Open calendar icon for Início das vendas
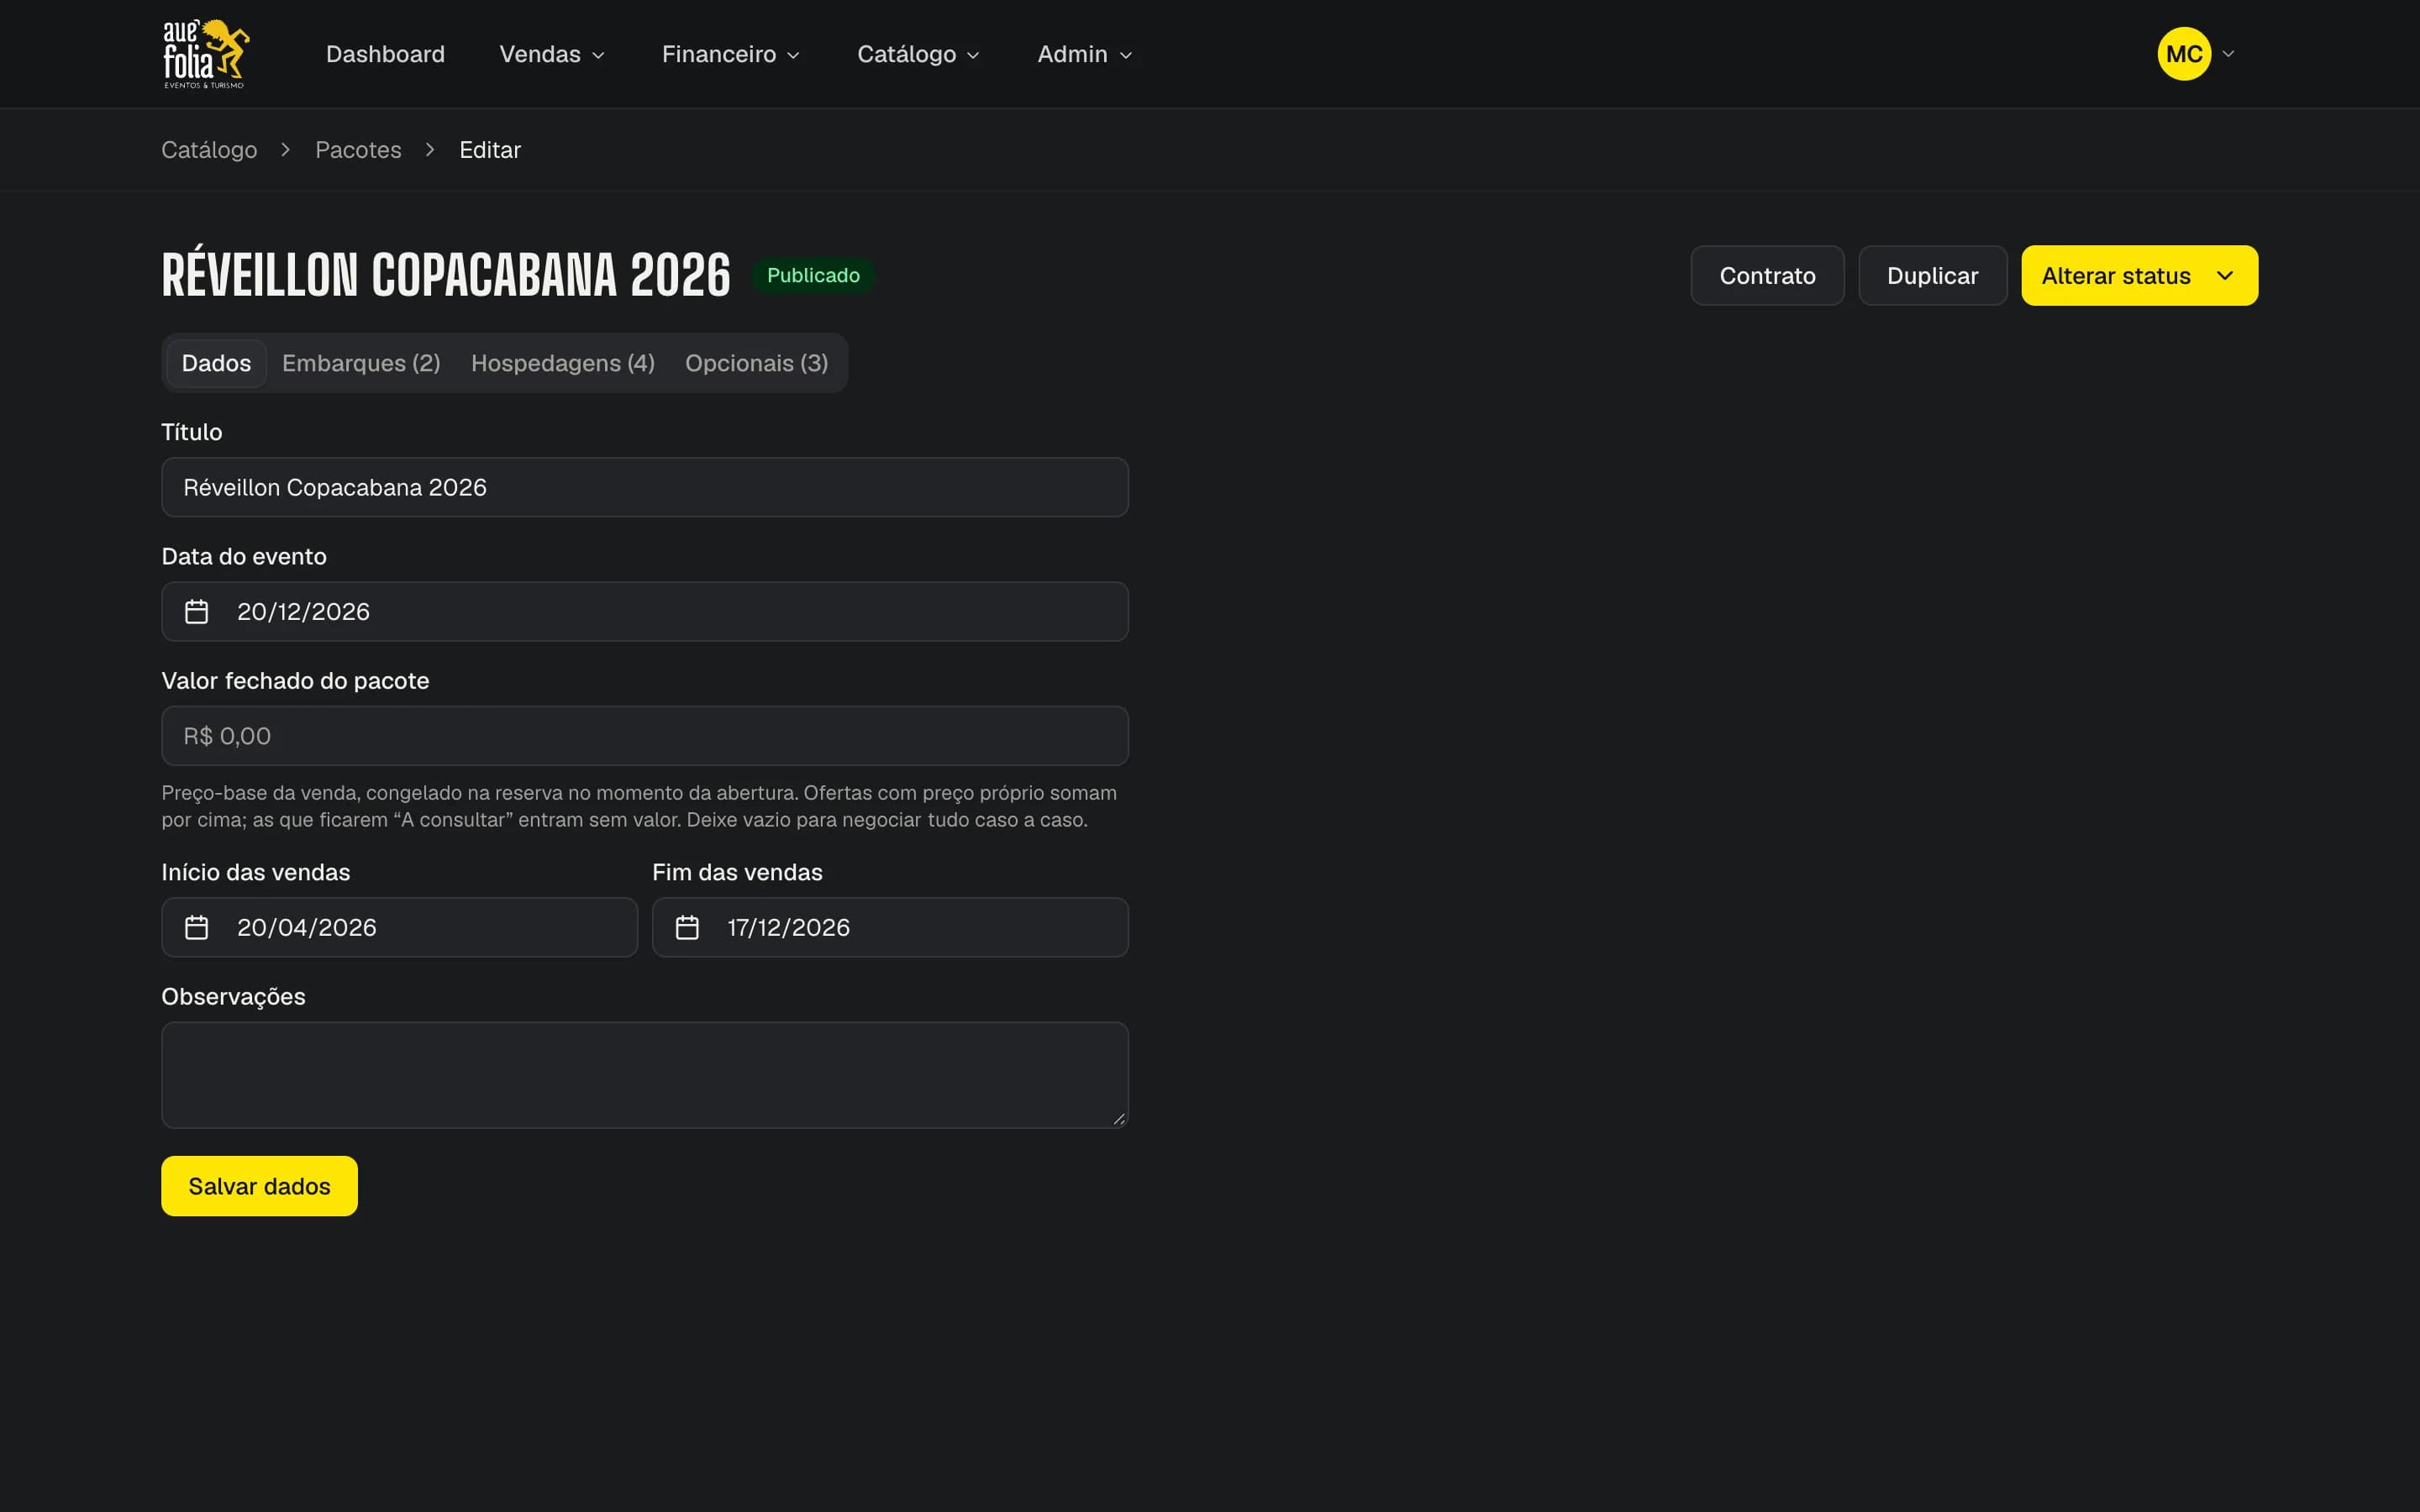The image size is (2420, 1512). tap(197, 927)
